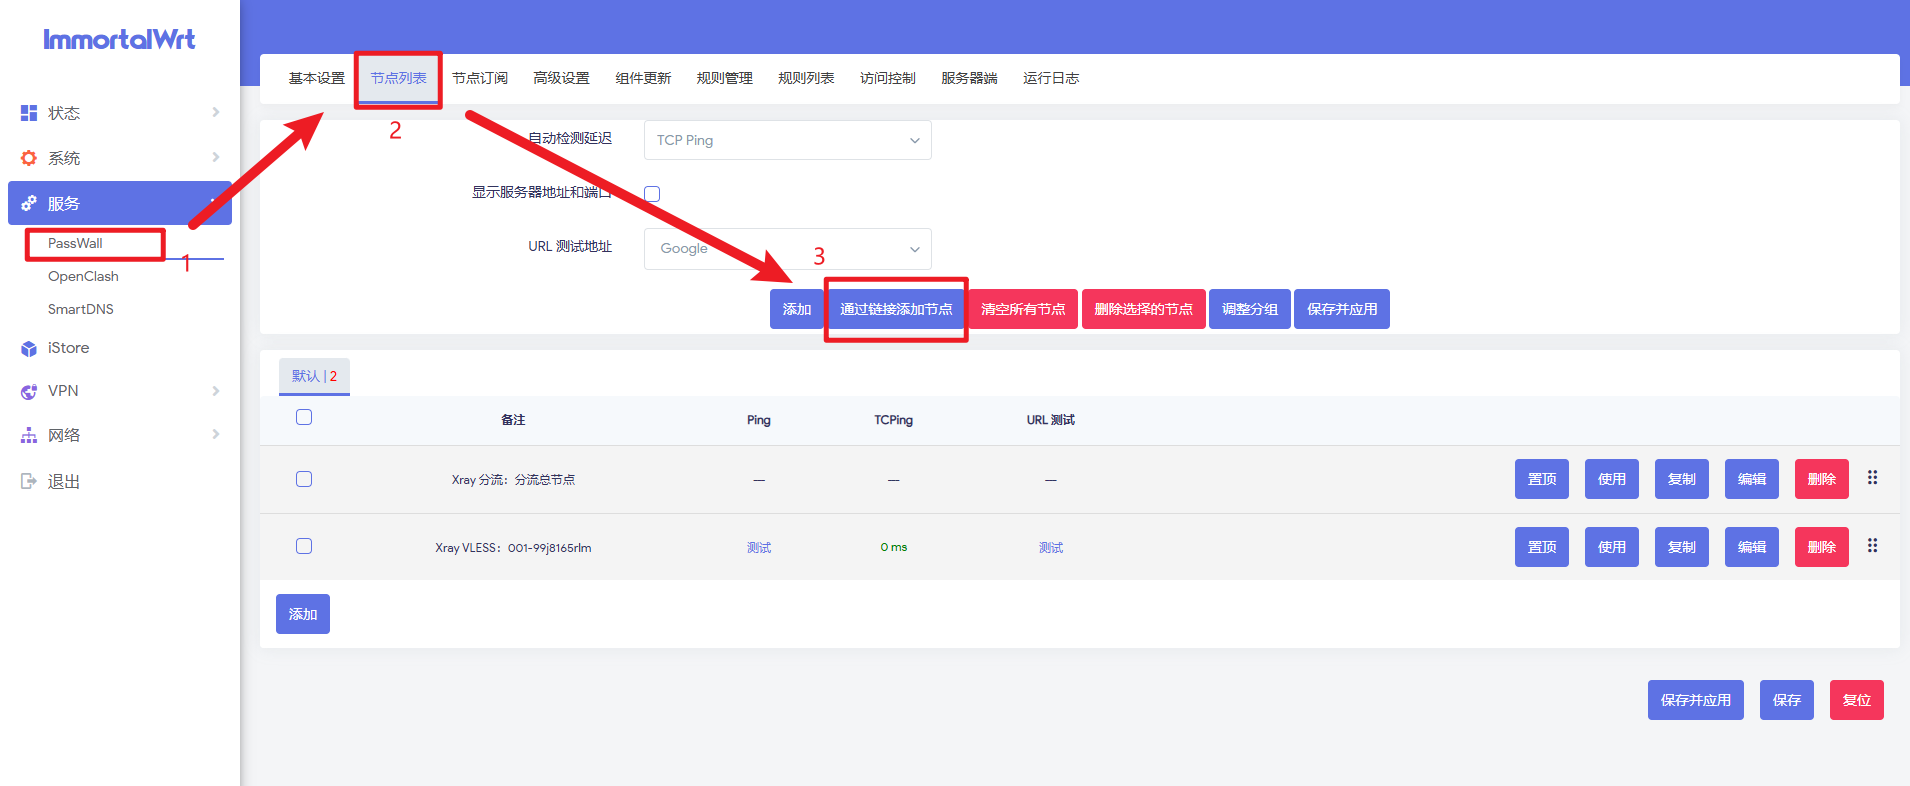Click the ImmortalWrt logo
The image size is (1910, 786).
pyautogui.click(x=119, y=39)
